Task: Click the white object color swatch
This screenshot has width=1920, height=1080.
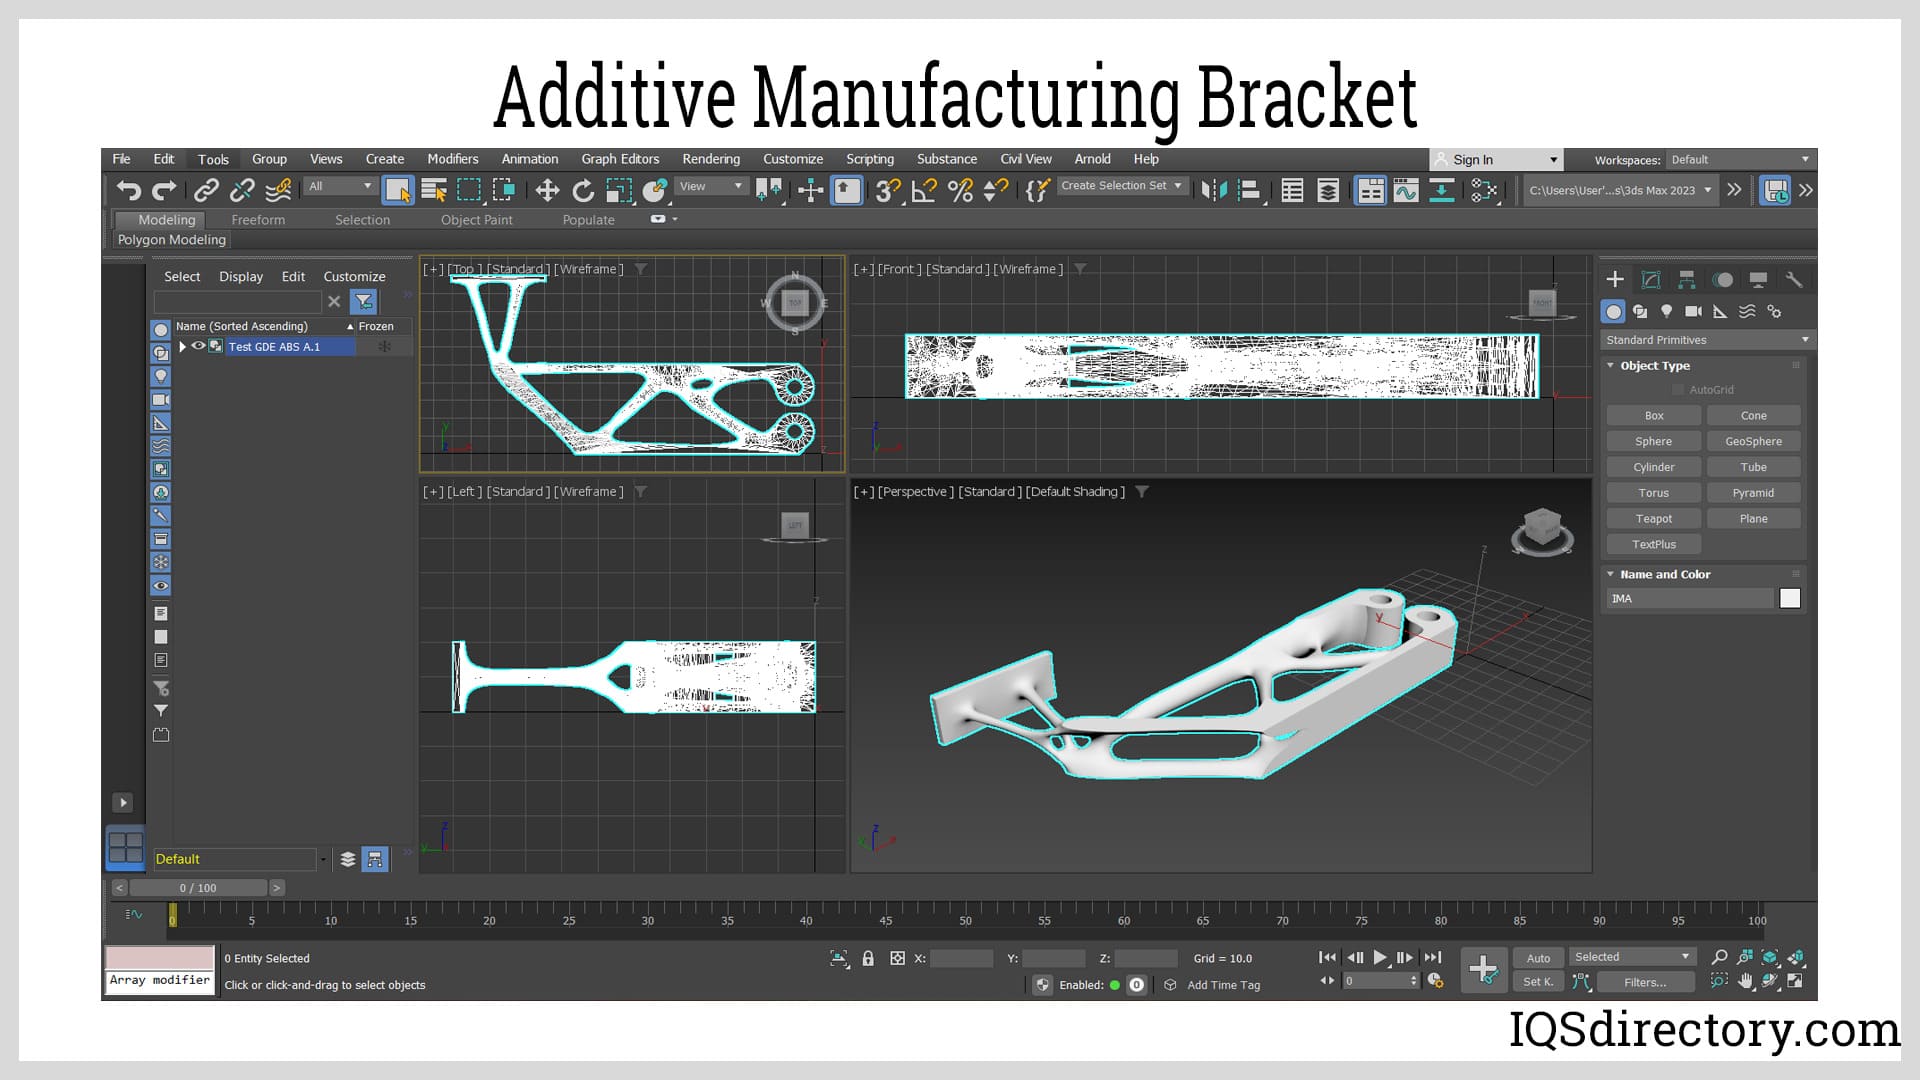Action: click(1790, 599)
